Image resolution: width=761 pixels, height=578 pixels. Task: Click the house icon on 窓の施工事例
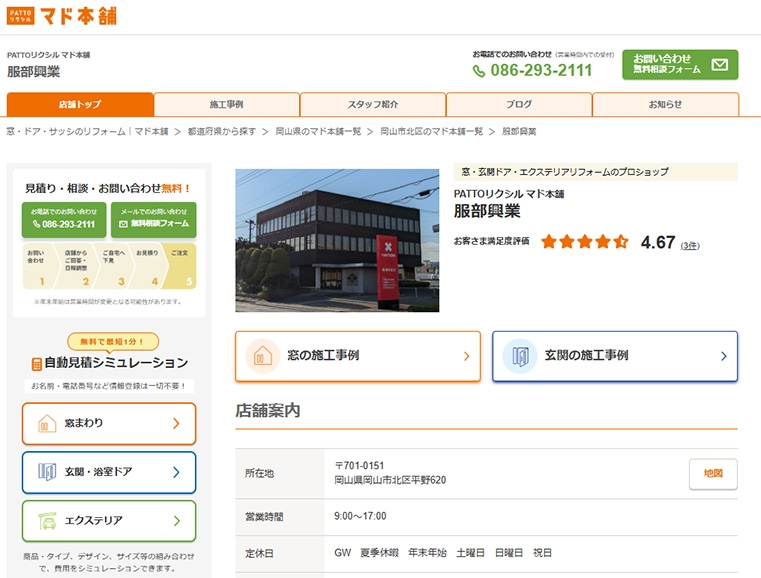tap(262, 356)
